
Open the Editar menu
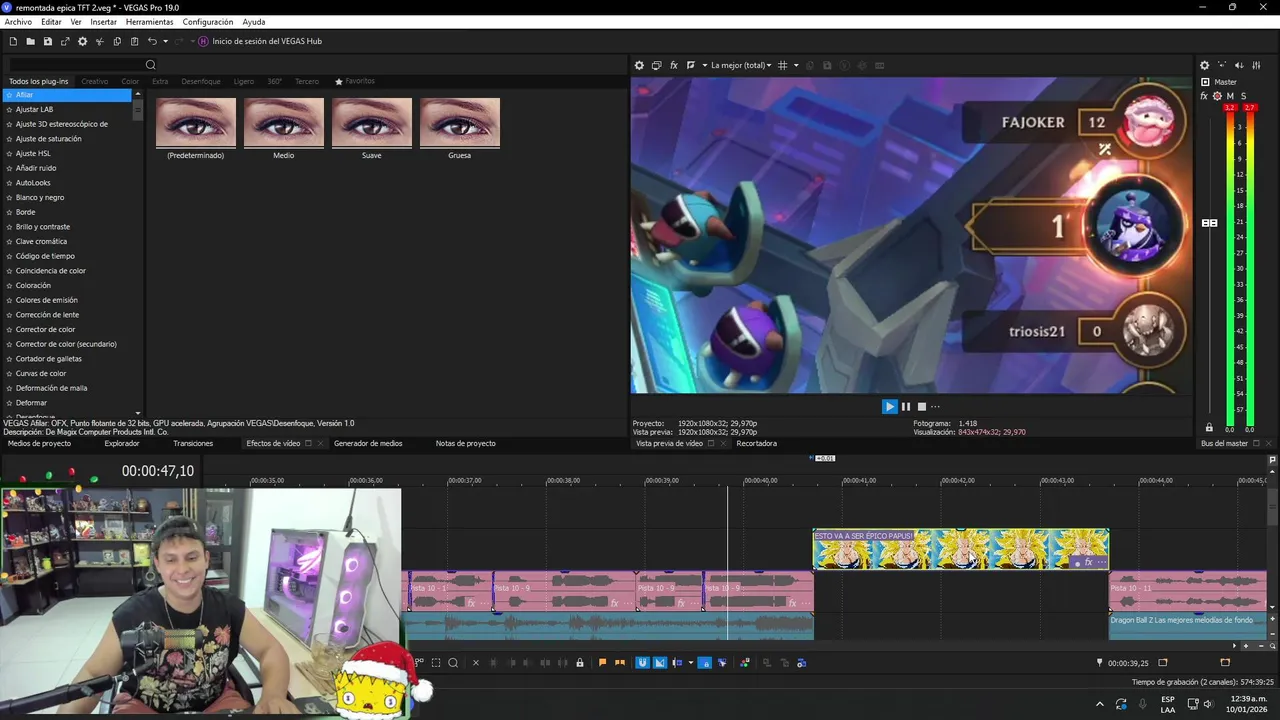coord(51,21)
